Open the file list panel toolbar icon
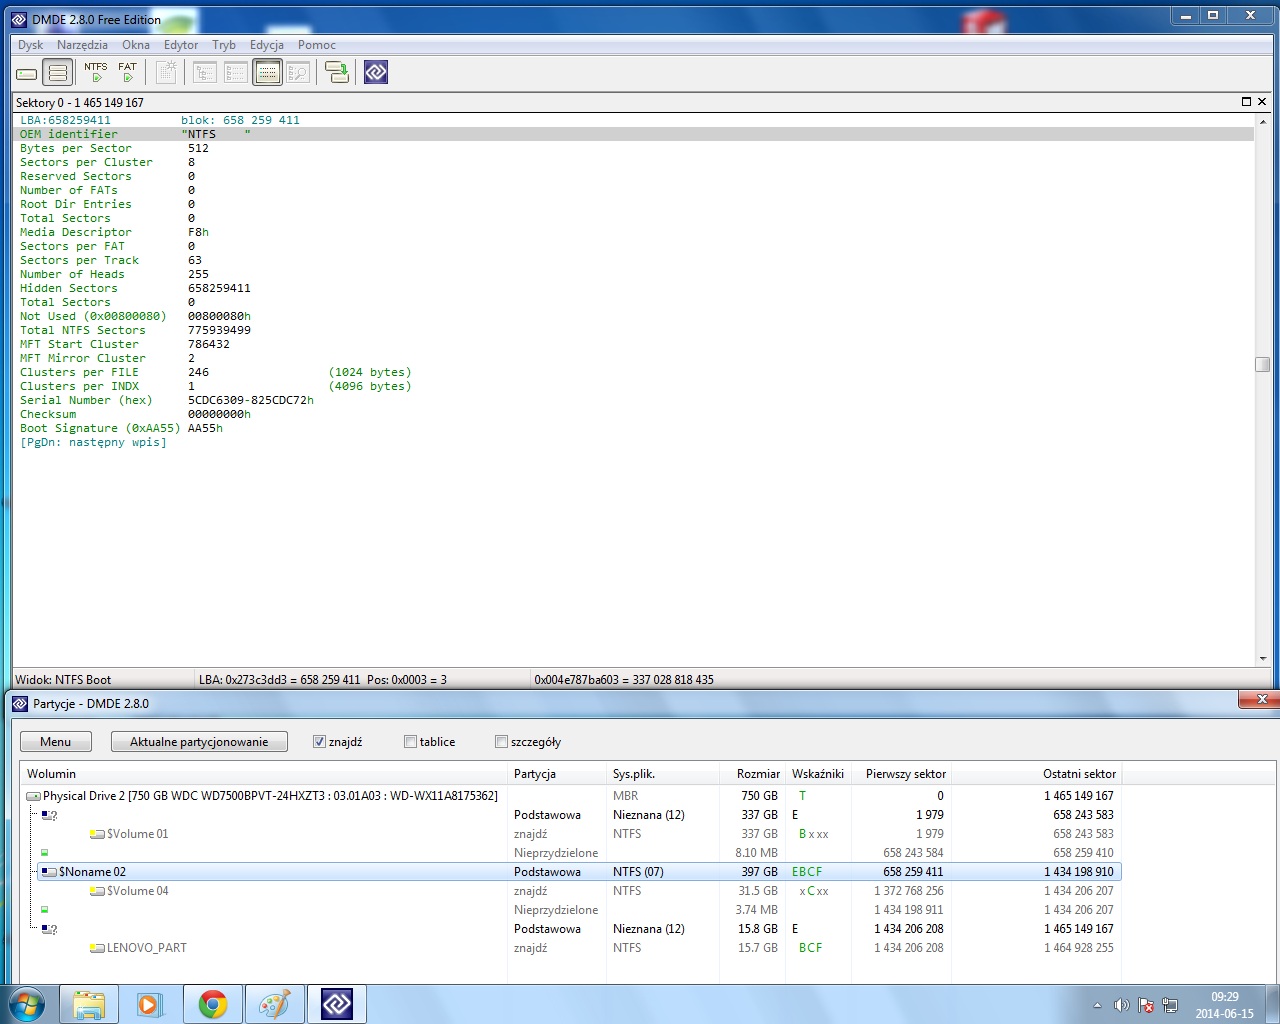1280x1024 pixels. coord(236,72)
